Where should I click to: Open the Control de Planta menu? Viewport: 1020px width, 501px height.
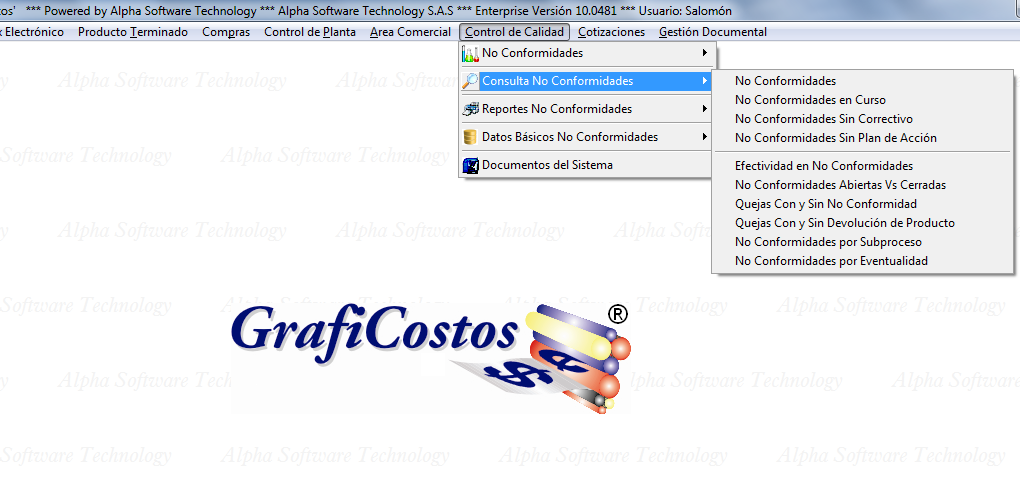coord(310,32)
